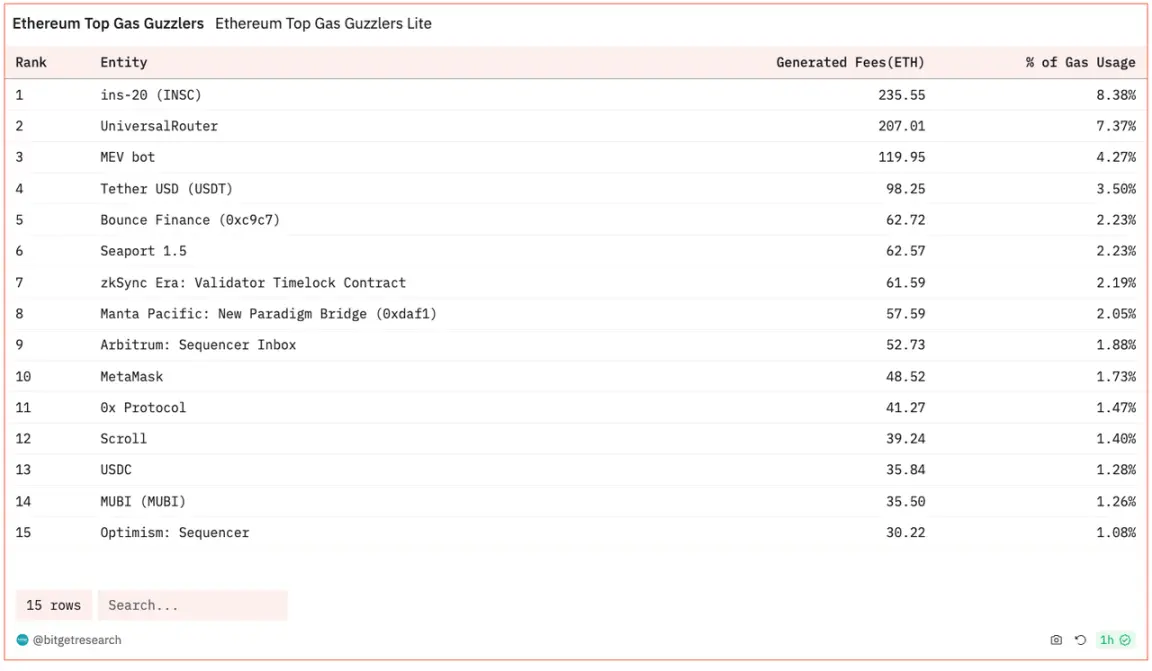Select the USDC entity cell
The image size is (1152, 671).
tap(116, 470)
